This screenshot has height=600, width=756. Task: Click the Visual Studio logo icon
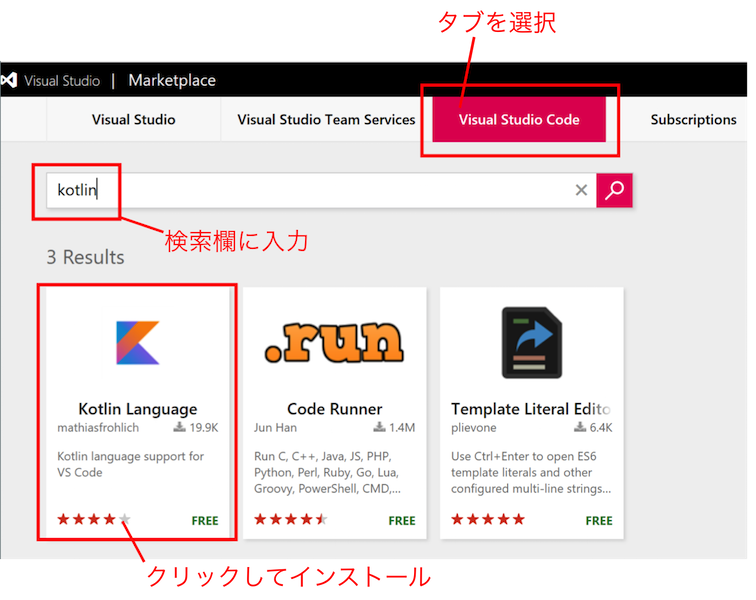coord(9,80)
